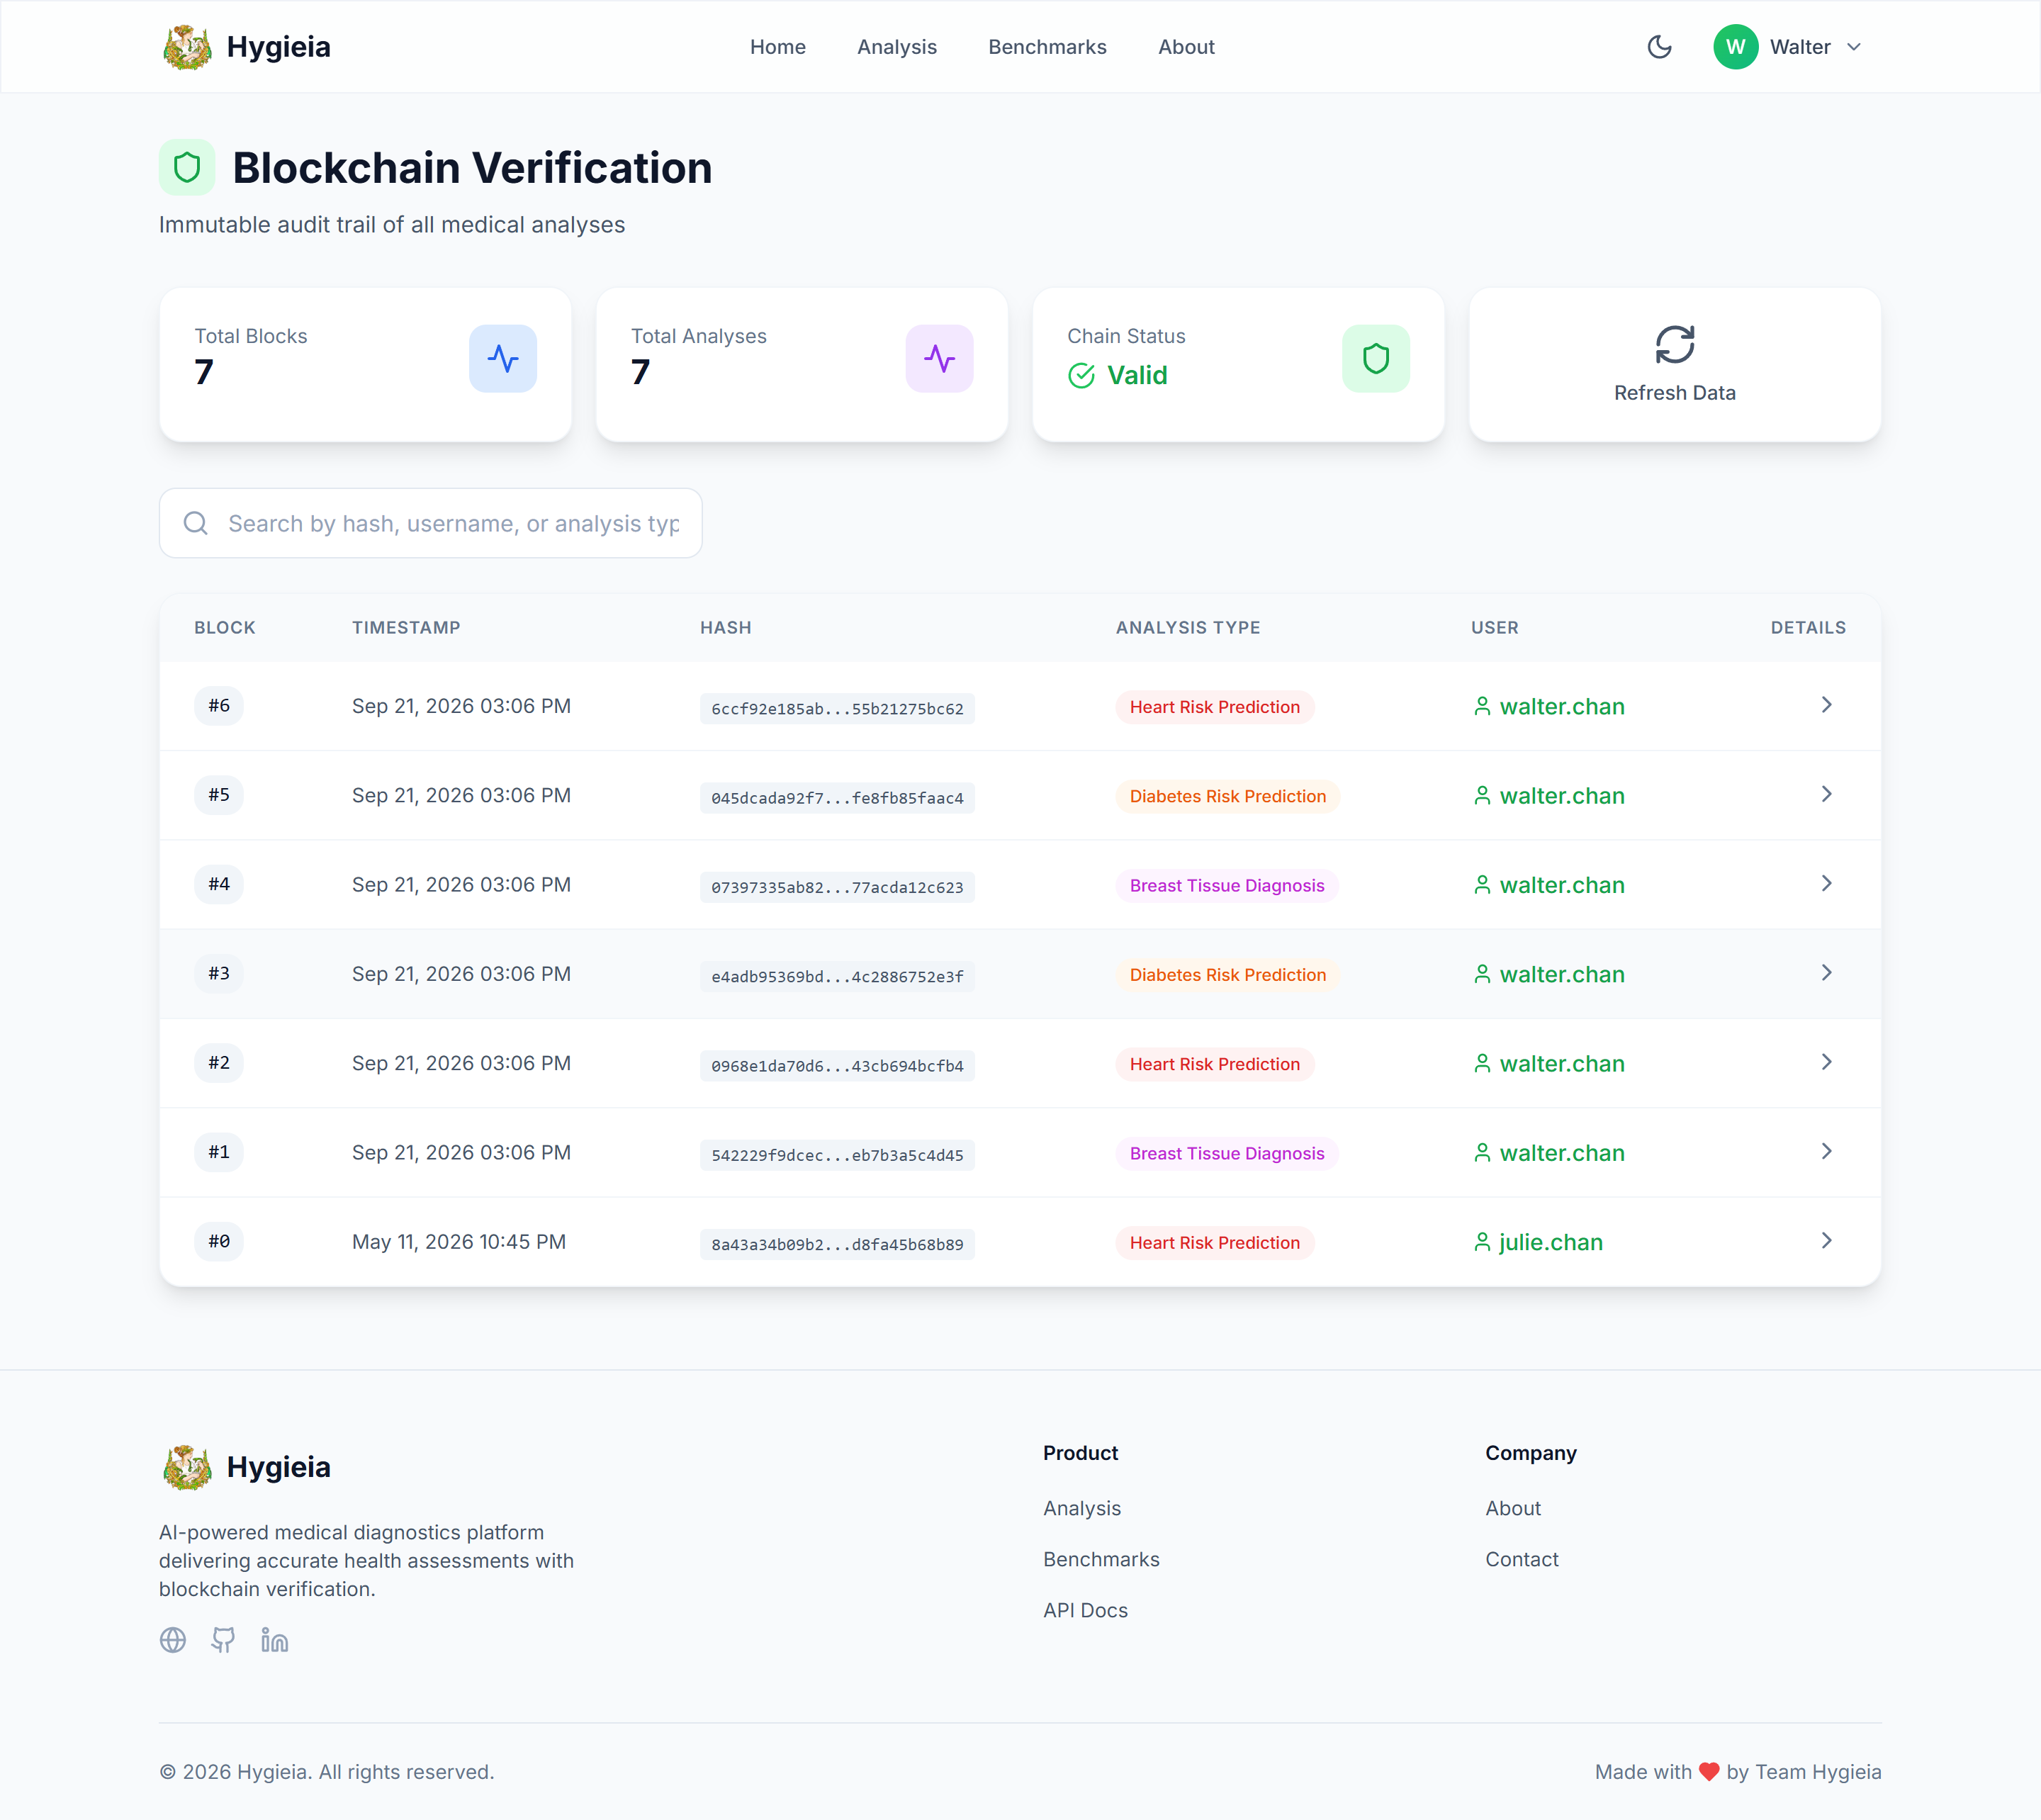Click the #6 block badge
The height and width of the screenshot is (1820, 2041).
pos(219,706)
